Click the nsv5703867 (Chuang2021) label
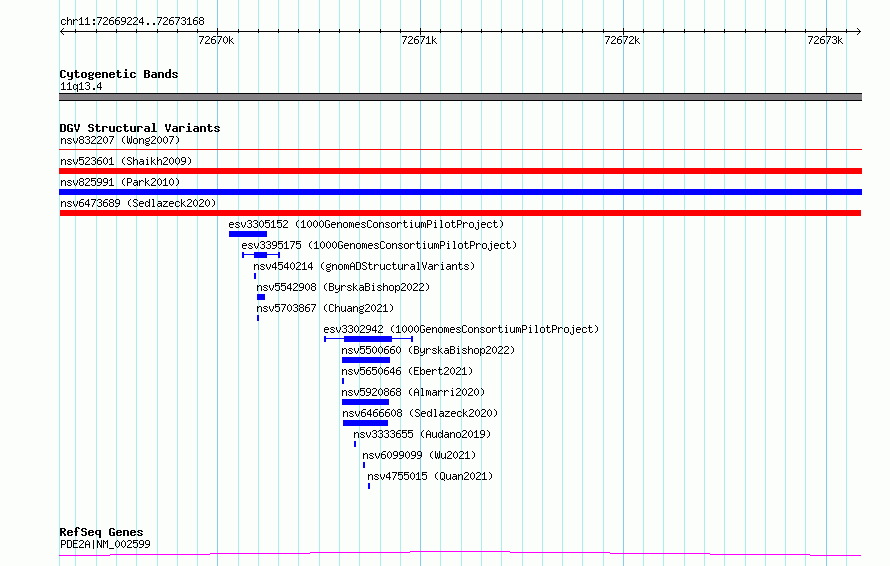This screenshot has width=890, height=566. coord(325,308)
